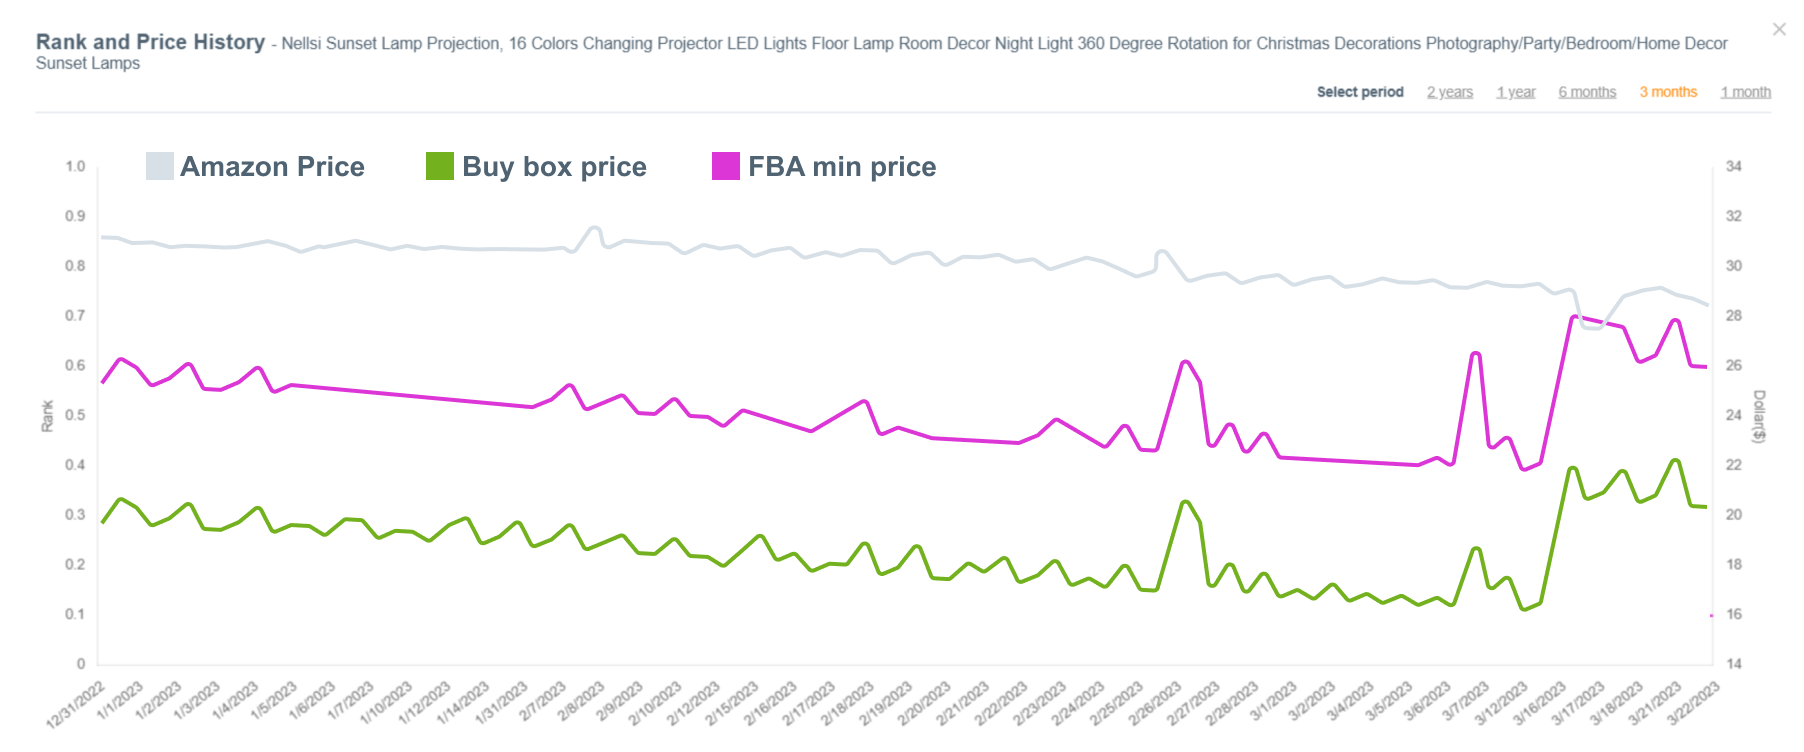Click the gray Amazon Price color box
Image resolution: width=1804 pixels, height=752 pixels.
click(x=160, y=166)
